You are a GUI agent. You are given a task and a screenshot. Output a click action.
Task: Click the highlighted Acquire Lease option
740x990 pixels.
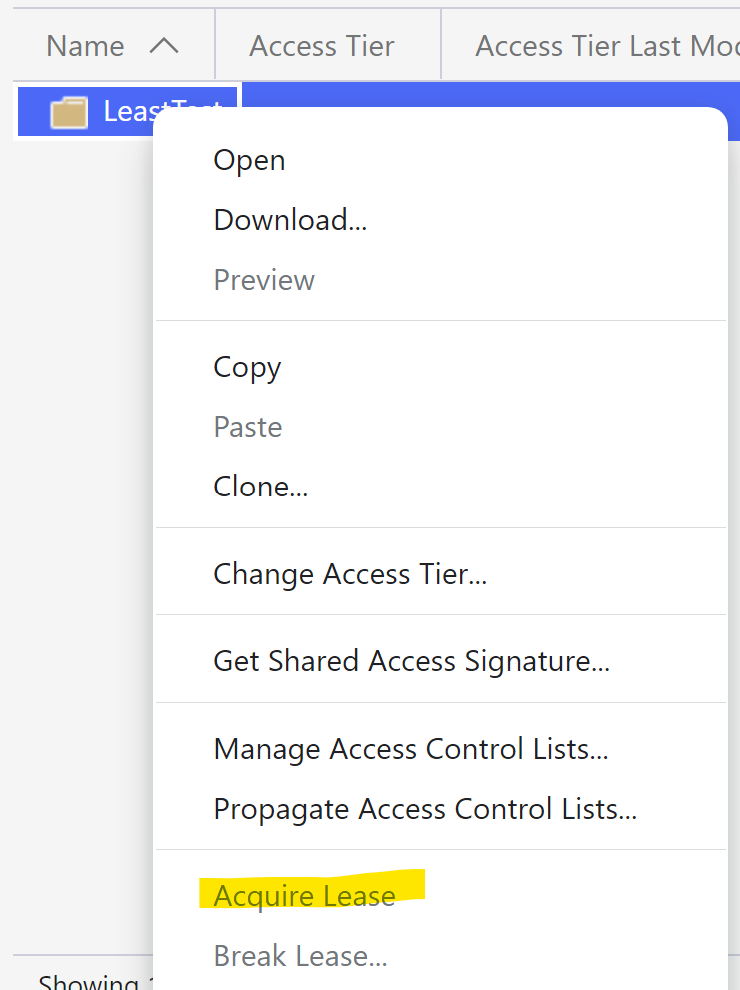pos(303,895)
